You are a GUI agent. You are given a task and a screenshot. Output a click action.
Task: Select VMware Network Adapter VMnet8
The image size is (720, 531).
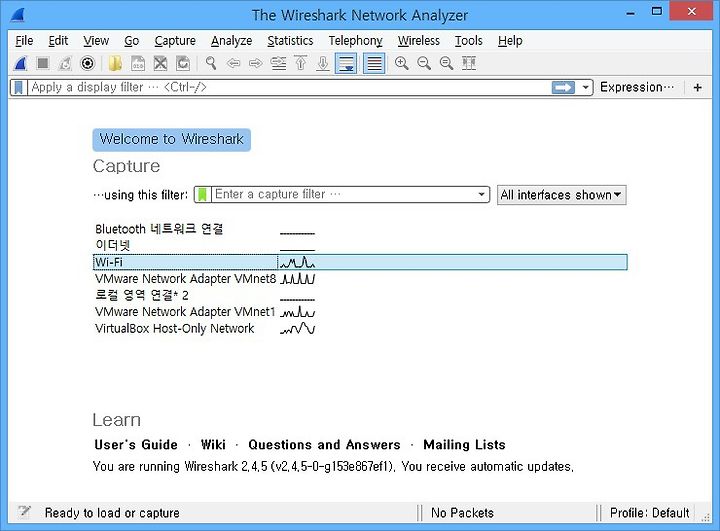[186, 278]
